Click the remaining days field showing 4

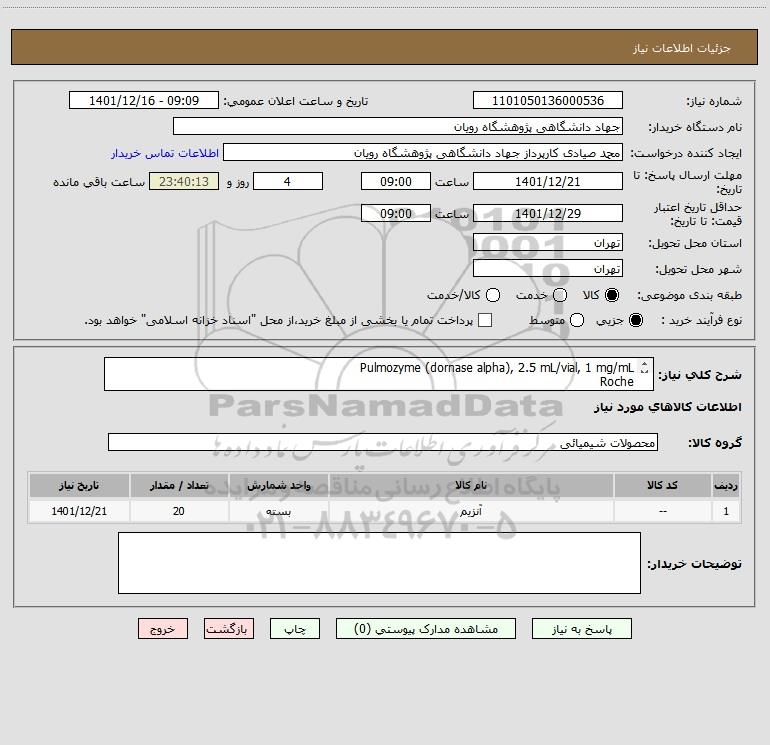(x=288, y=181)
